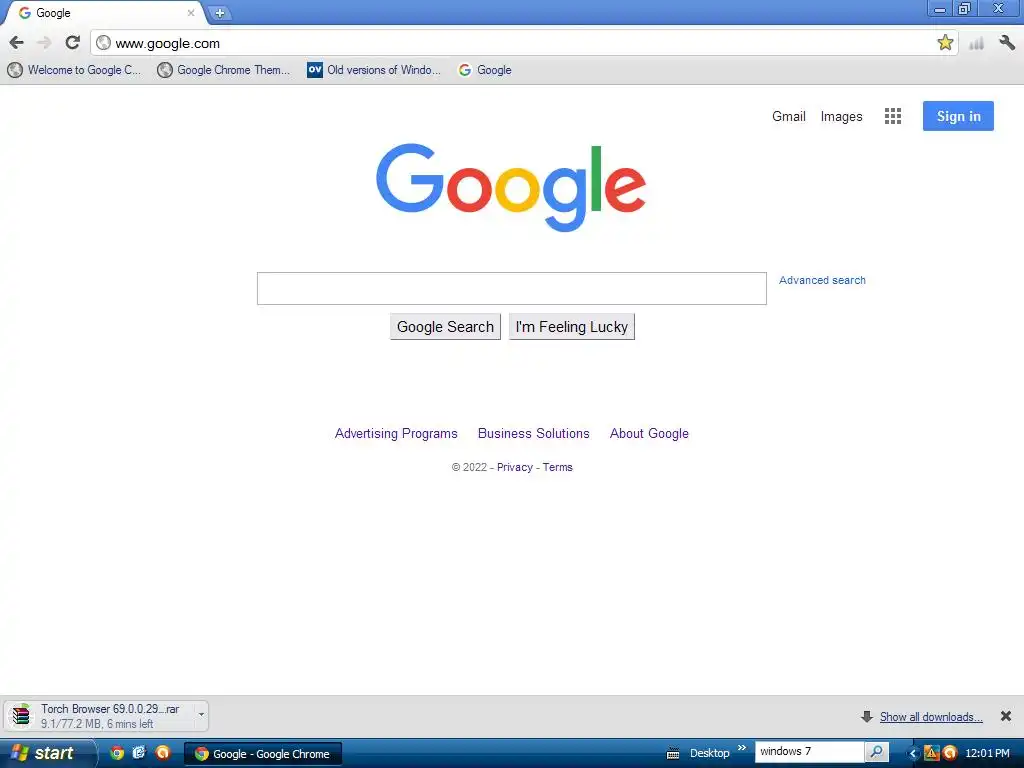Viewport: 1024px width, 768px height.
Task: Click the taskbar magnifier search button
Action: (x=876, y=752)
